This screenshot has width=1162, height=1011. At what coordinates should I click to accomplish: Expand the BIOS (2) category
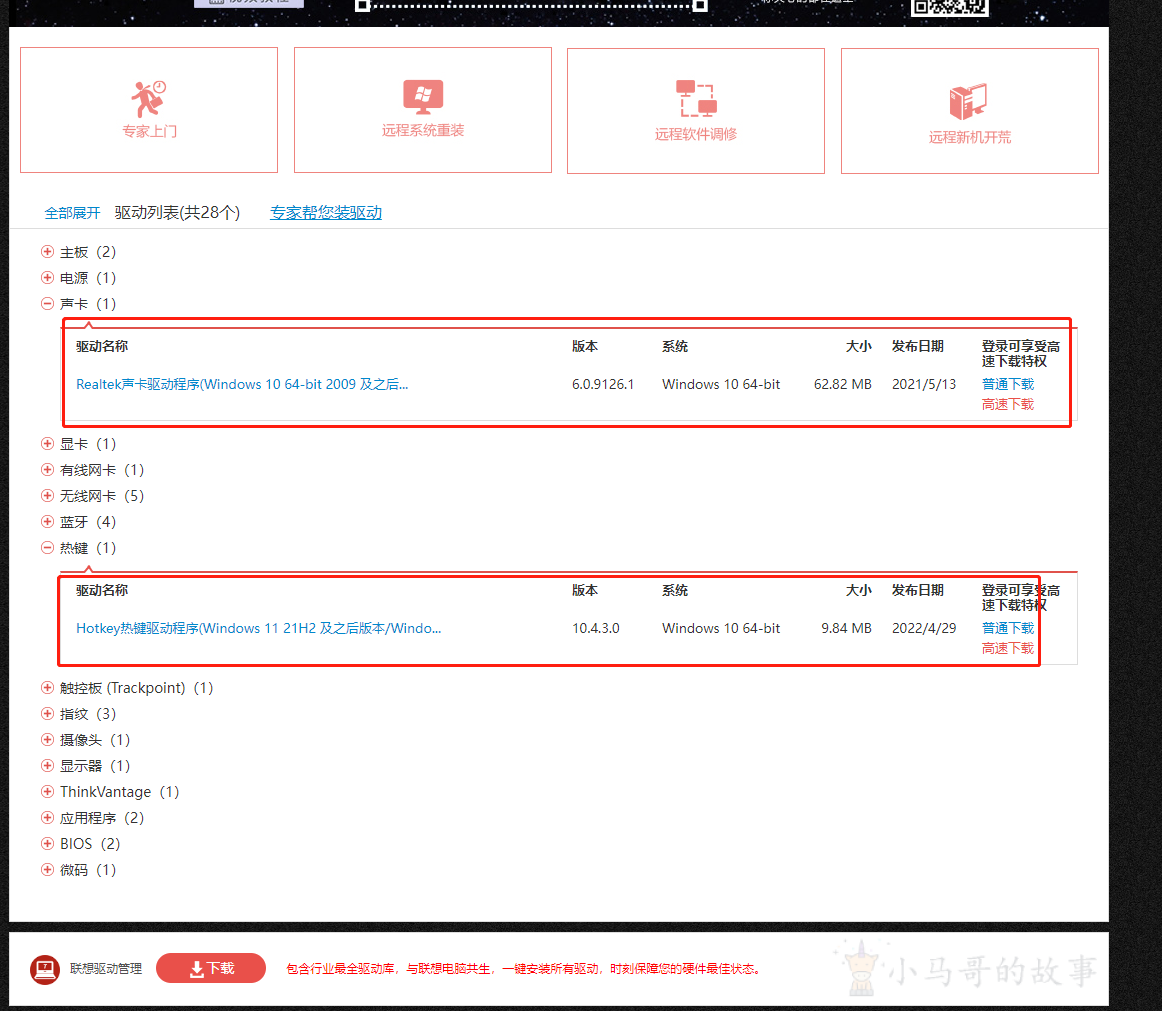point(47,843)
